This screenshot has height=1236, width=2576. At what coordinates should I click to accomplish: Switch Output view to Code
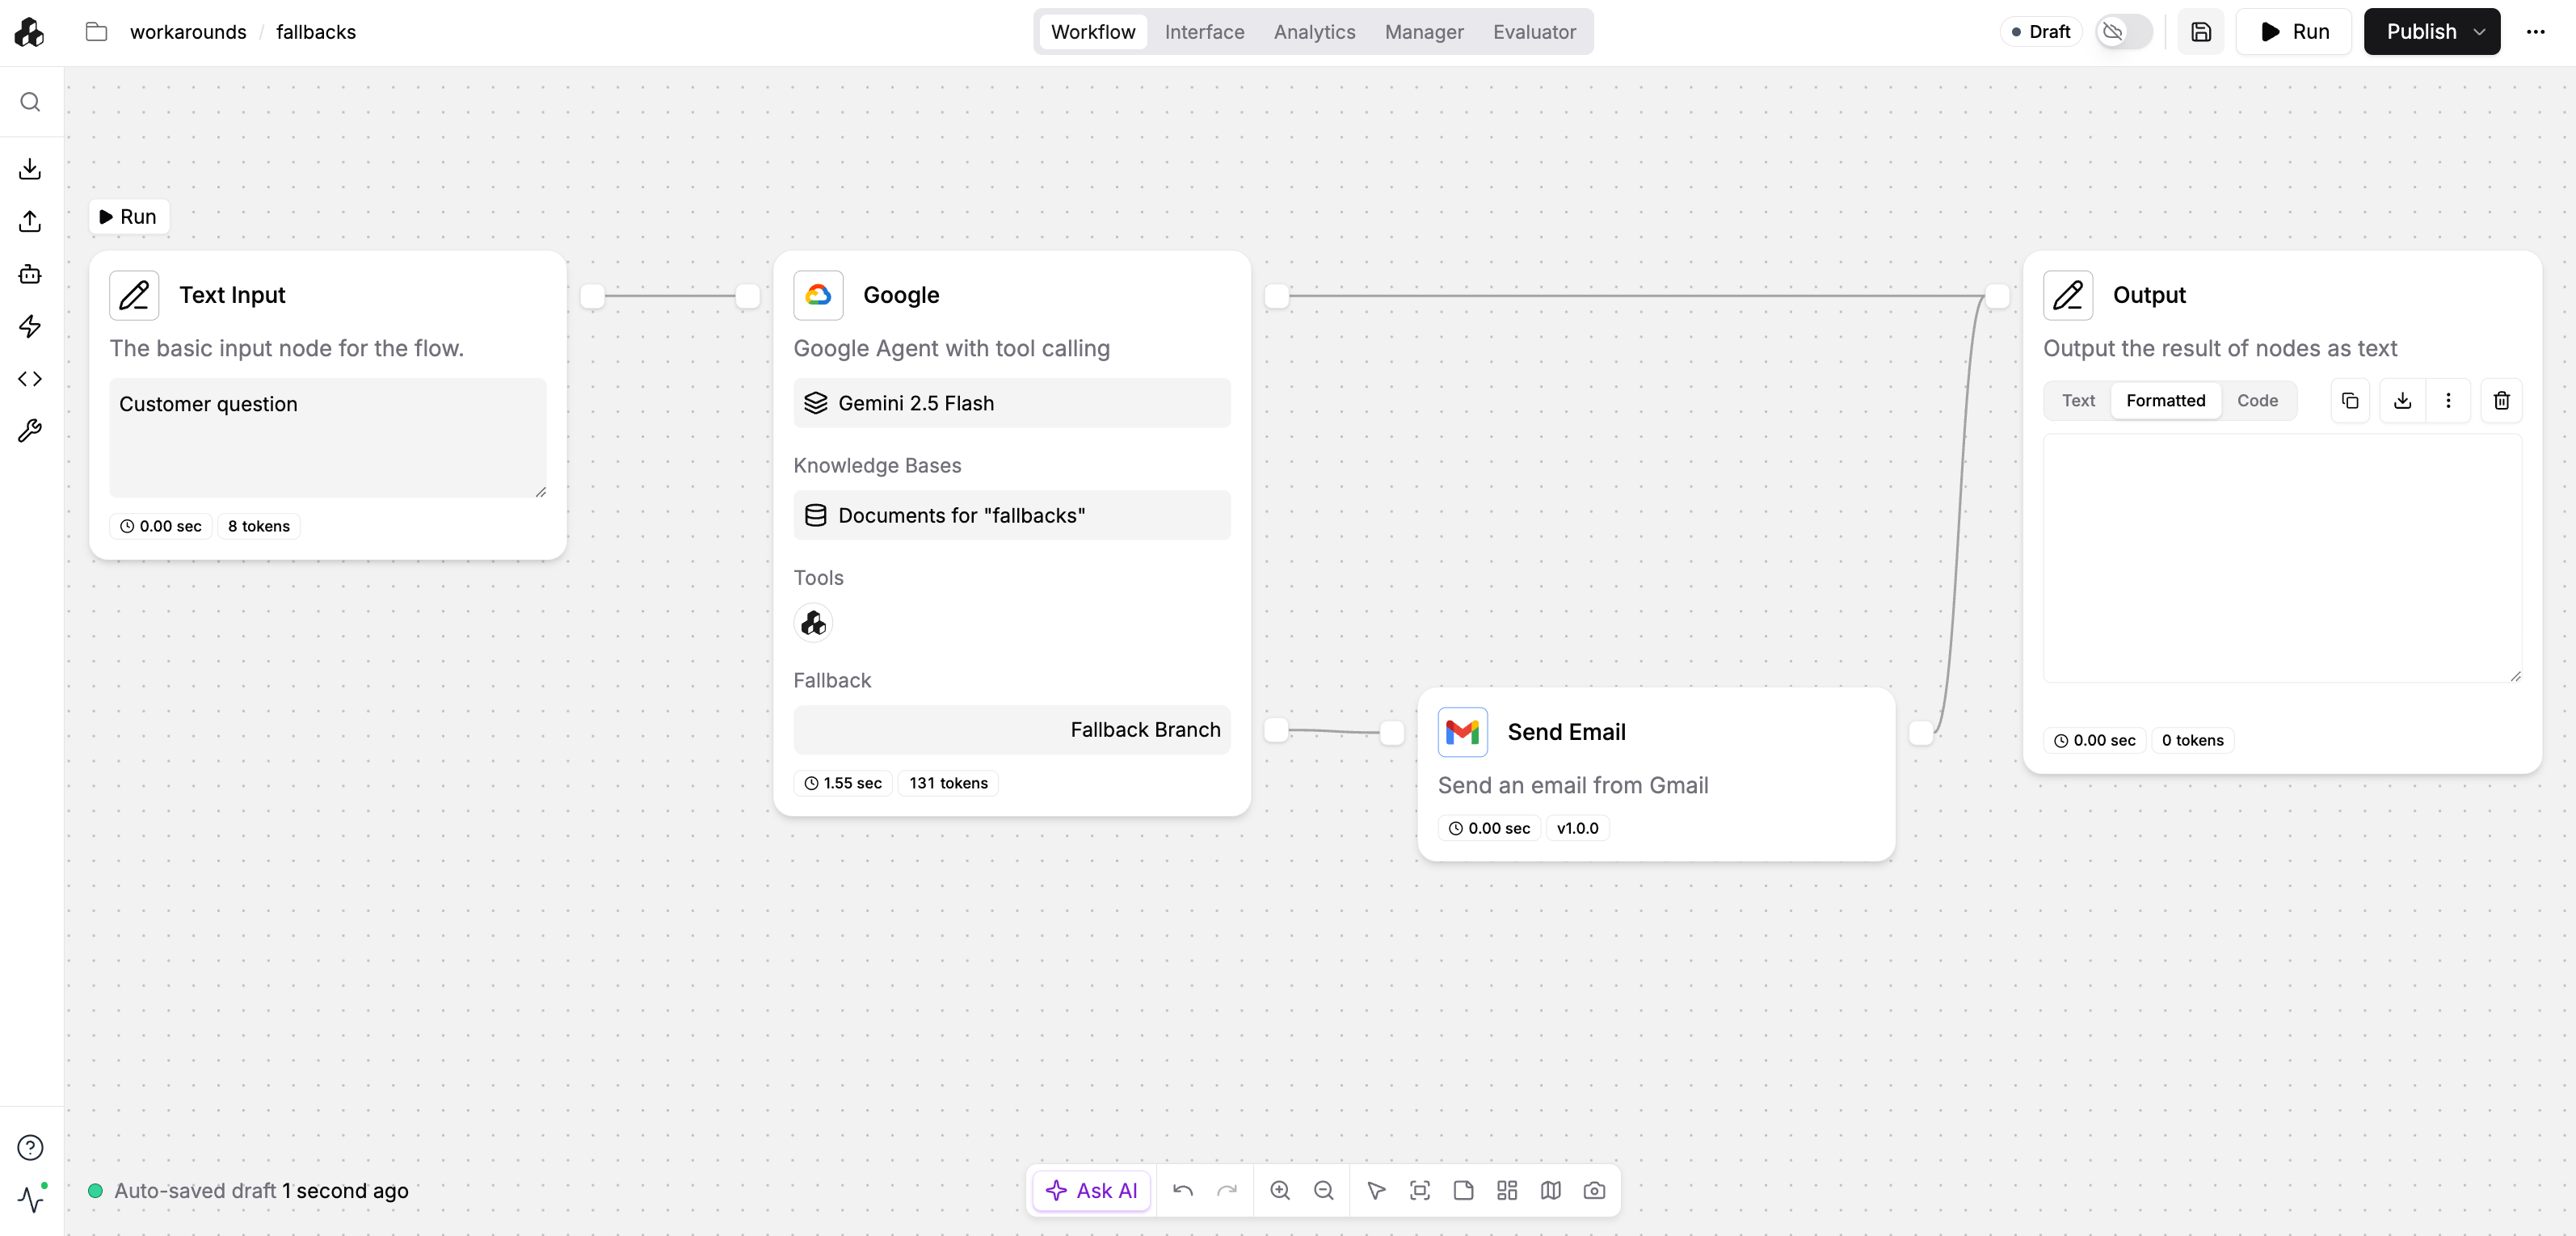click(x=2257, y=400)
